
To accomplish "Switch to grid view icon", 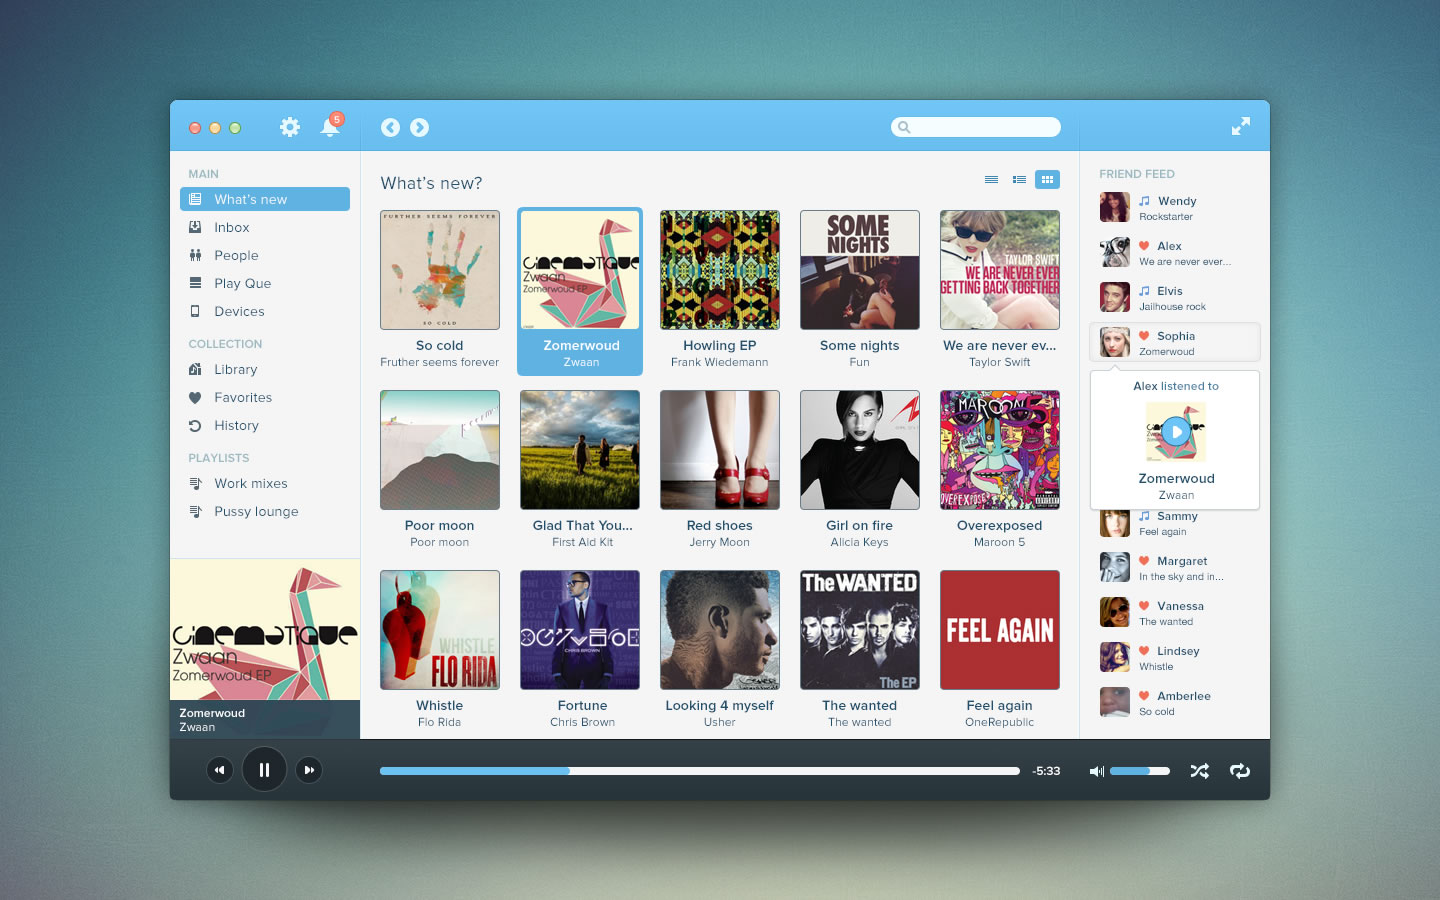I will pos(1047,180).
